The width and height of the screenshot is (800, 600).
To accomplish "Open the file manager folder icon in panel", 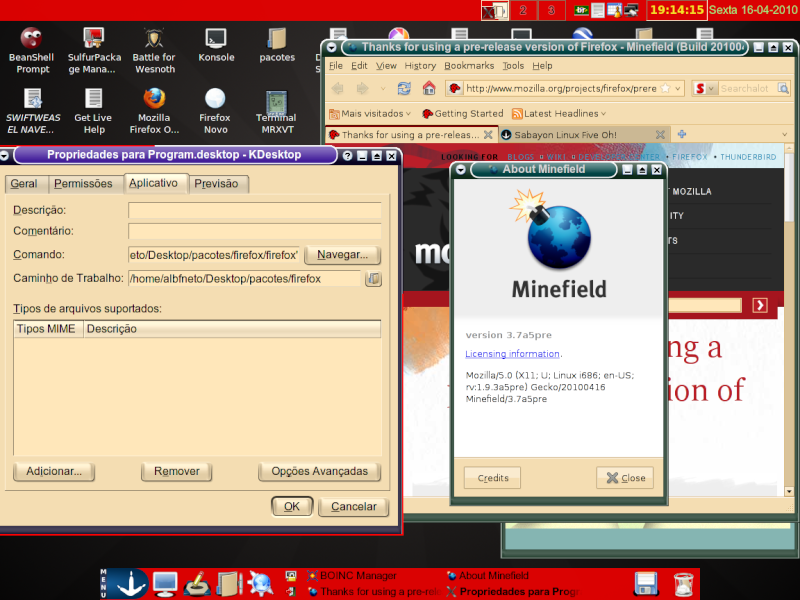I will tap(229, 584).
